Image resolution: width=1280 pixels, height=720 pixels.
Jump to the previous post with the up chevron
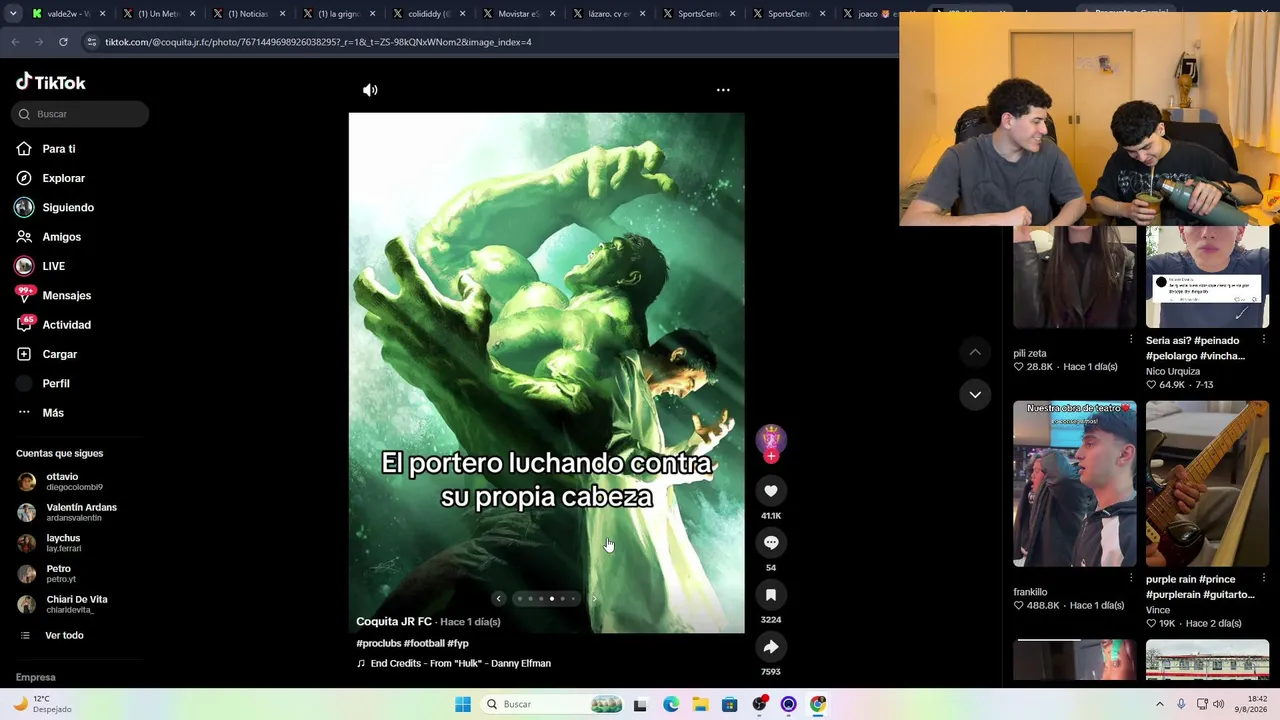pos(975,352)
